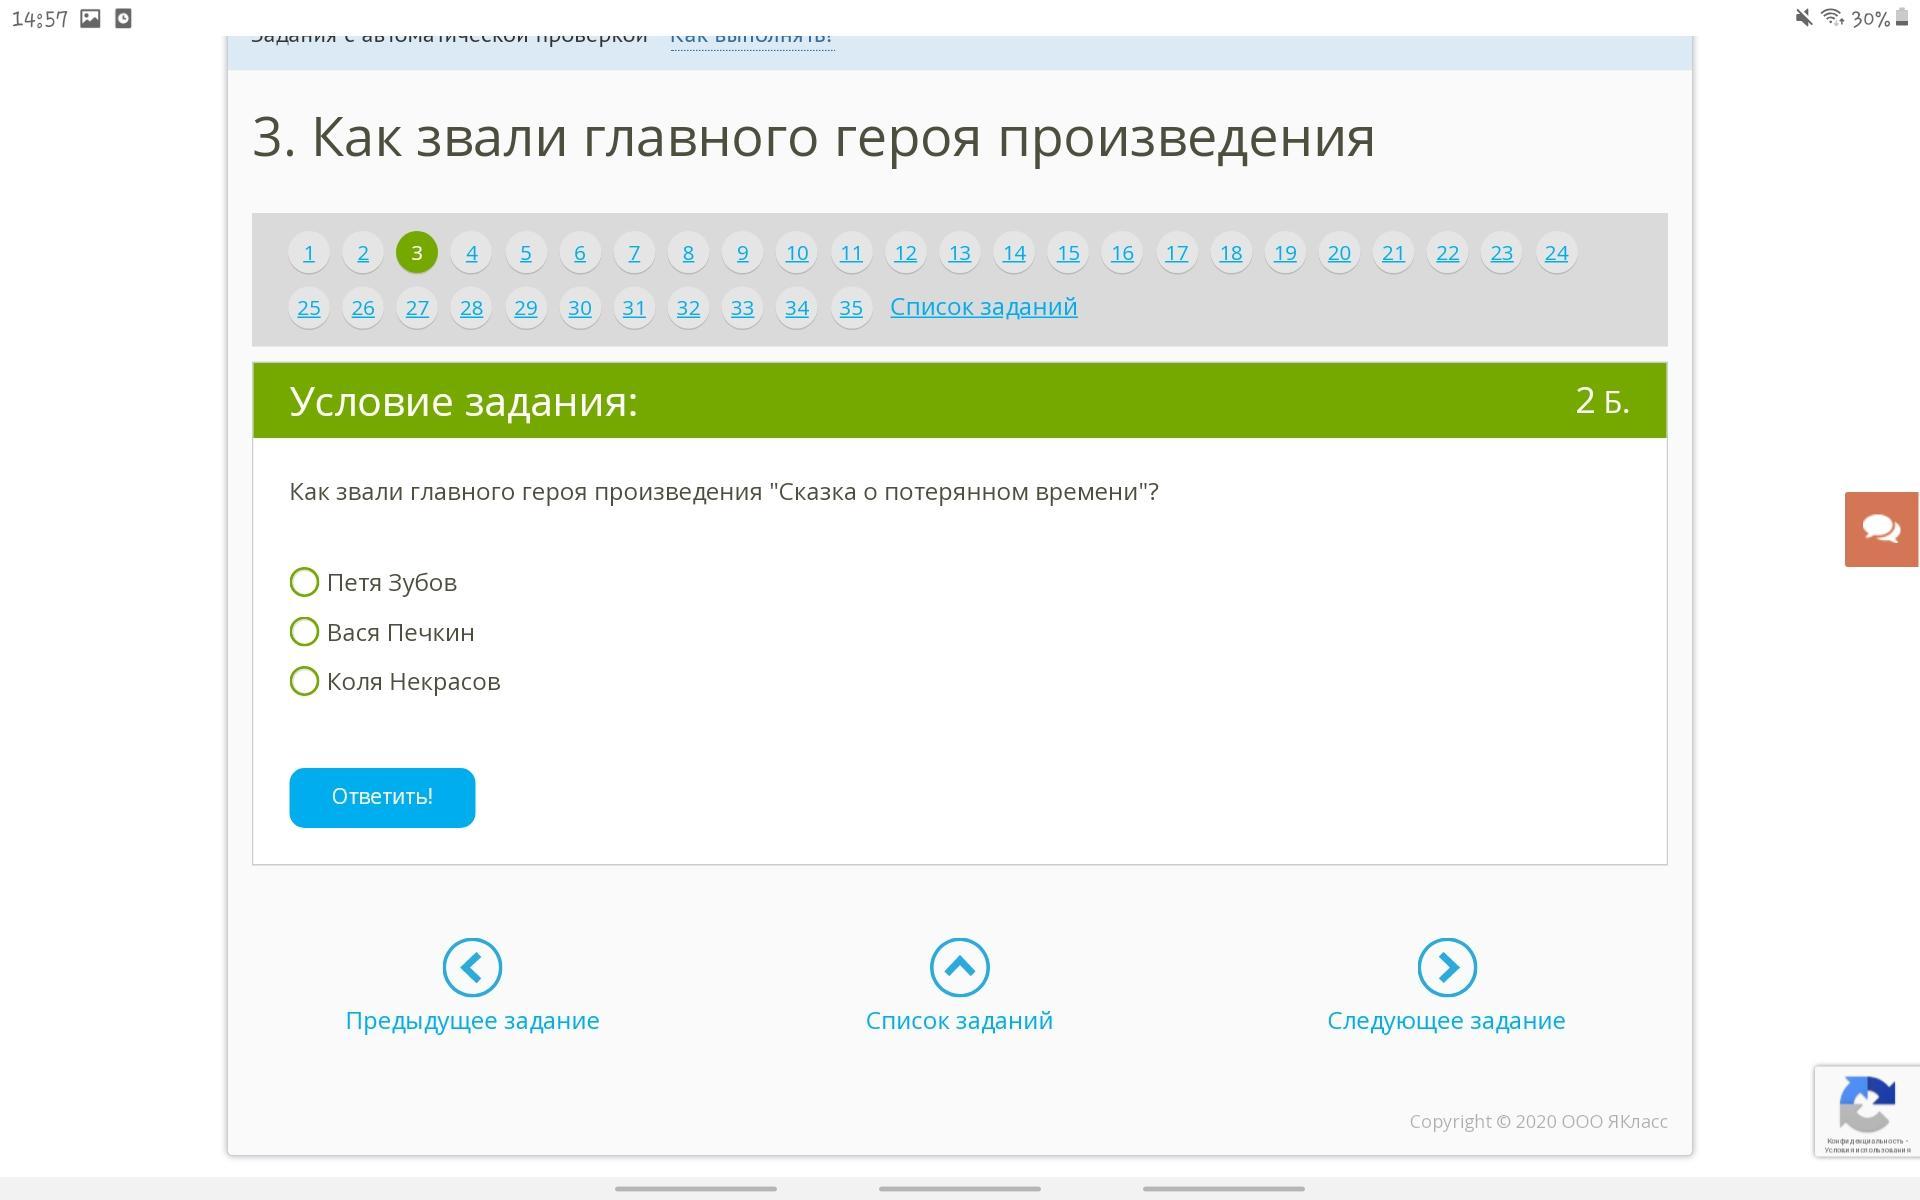Select the answer Коля Некрасов

[x=304, y=681]
